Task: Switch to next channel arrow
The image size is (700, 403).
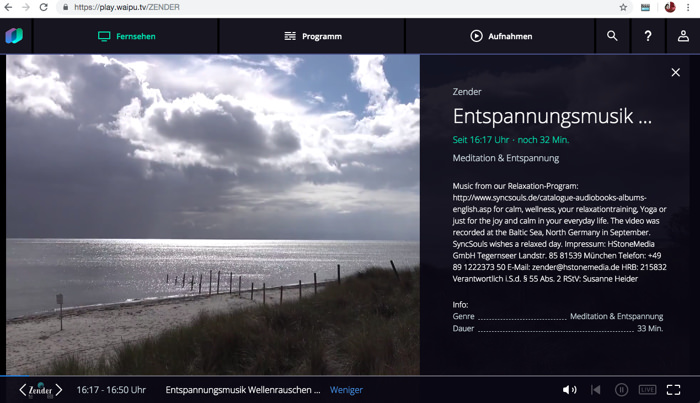Action: (59, 390)
